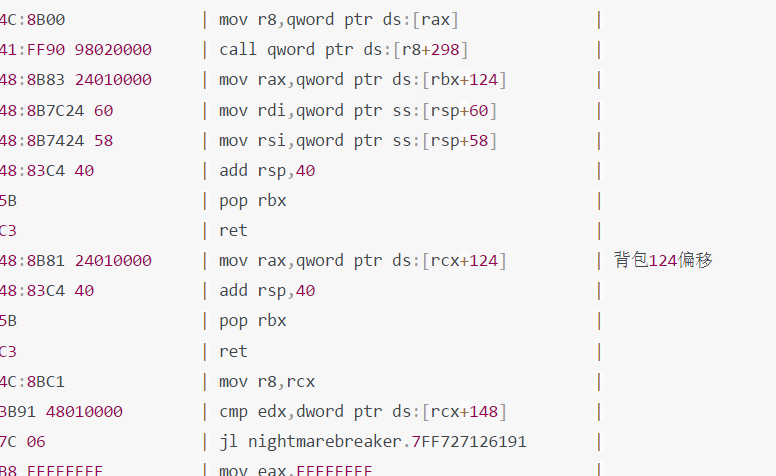Viewport: 776px width, 476px height.
Task: Click the bytes 48:8B7C24 60
Action: pos(56,110)
